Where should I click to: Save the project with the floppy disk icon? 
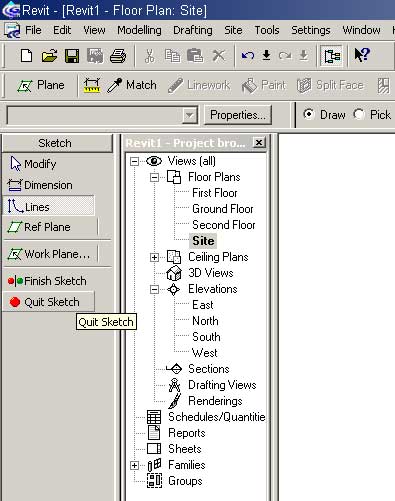point(72,56)
